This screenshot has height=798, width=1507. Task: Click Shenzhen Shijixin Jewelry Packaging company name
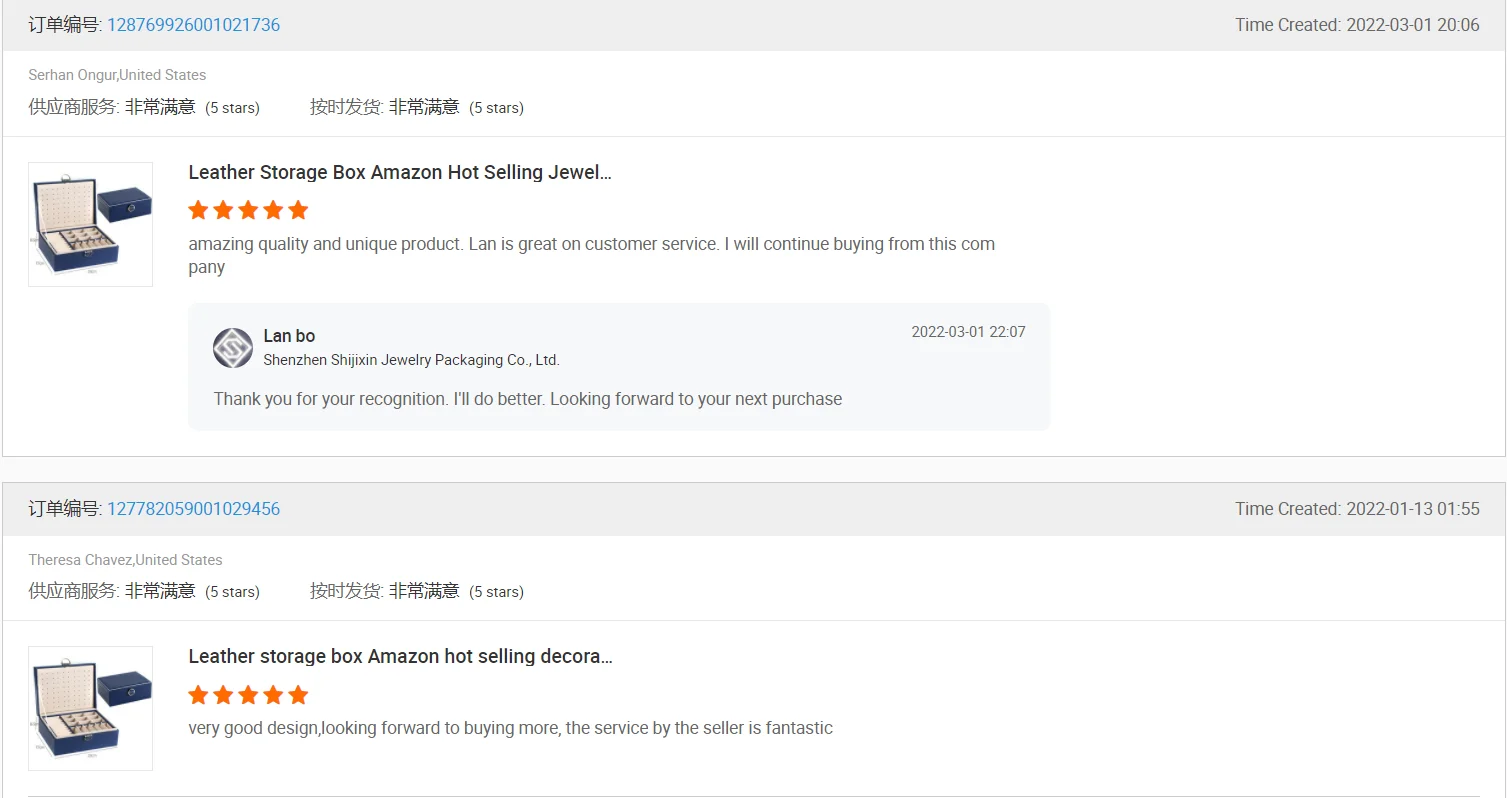point(411,360)
